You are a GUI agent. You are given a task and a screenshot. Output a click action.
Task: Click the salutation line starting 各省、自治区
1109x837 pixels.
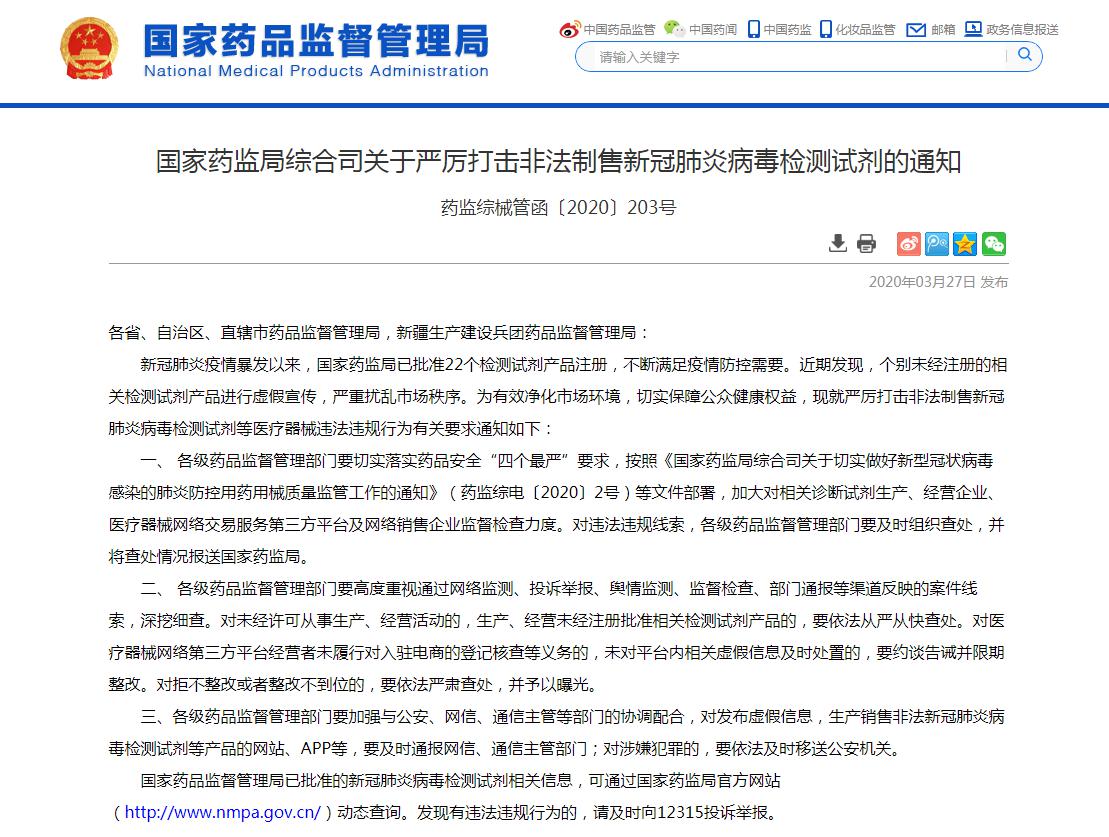378,333
